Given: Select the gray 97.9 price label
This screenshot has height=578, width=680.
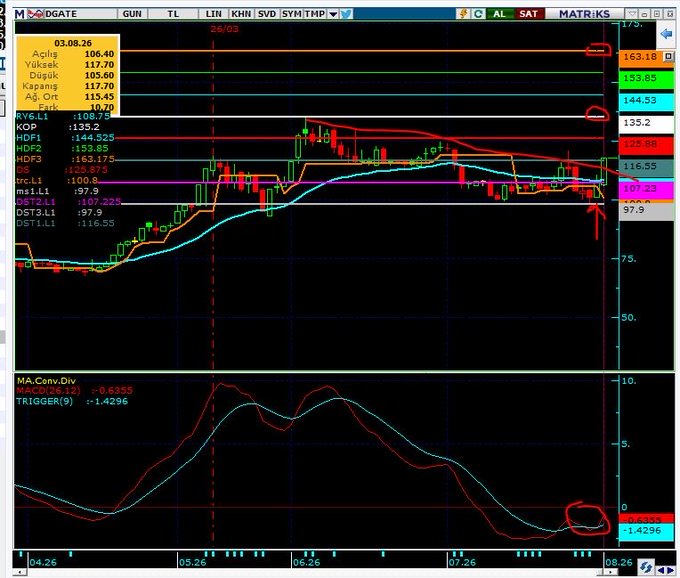Looking at the screenshot, I should [646, 211].
